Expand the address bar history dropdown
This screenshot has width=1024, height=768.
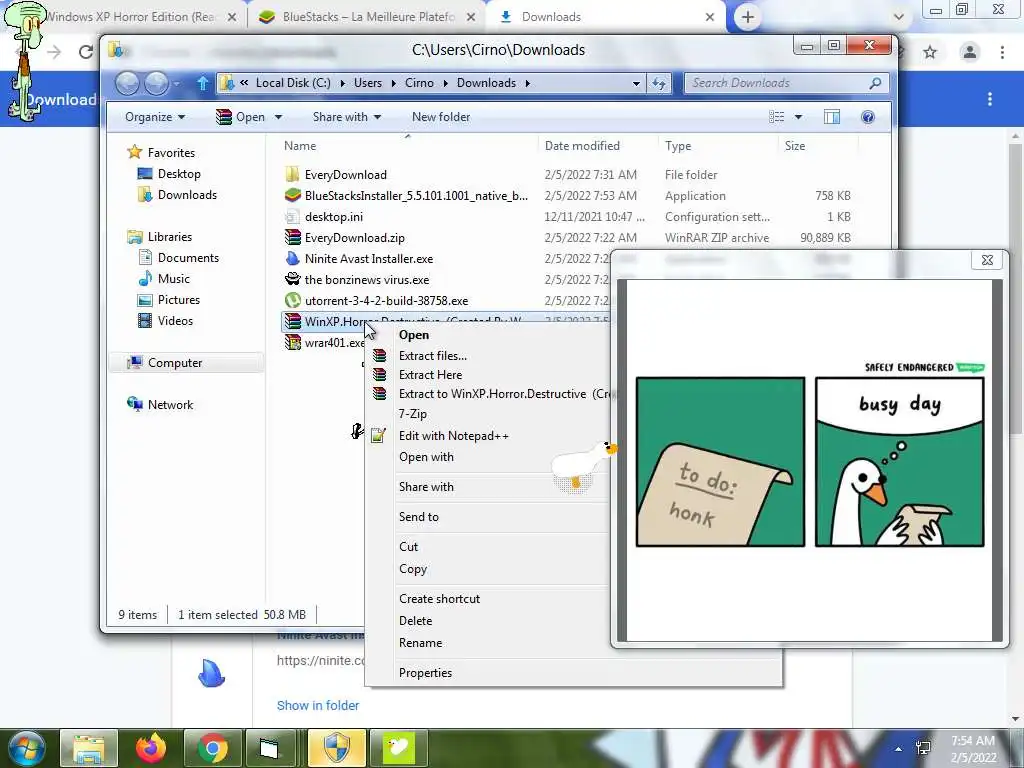coord(636,83)
